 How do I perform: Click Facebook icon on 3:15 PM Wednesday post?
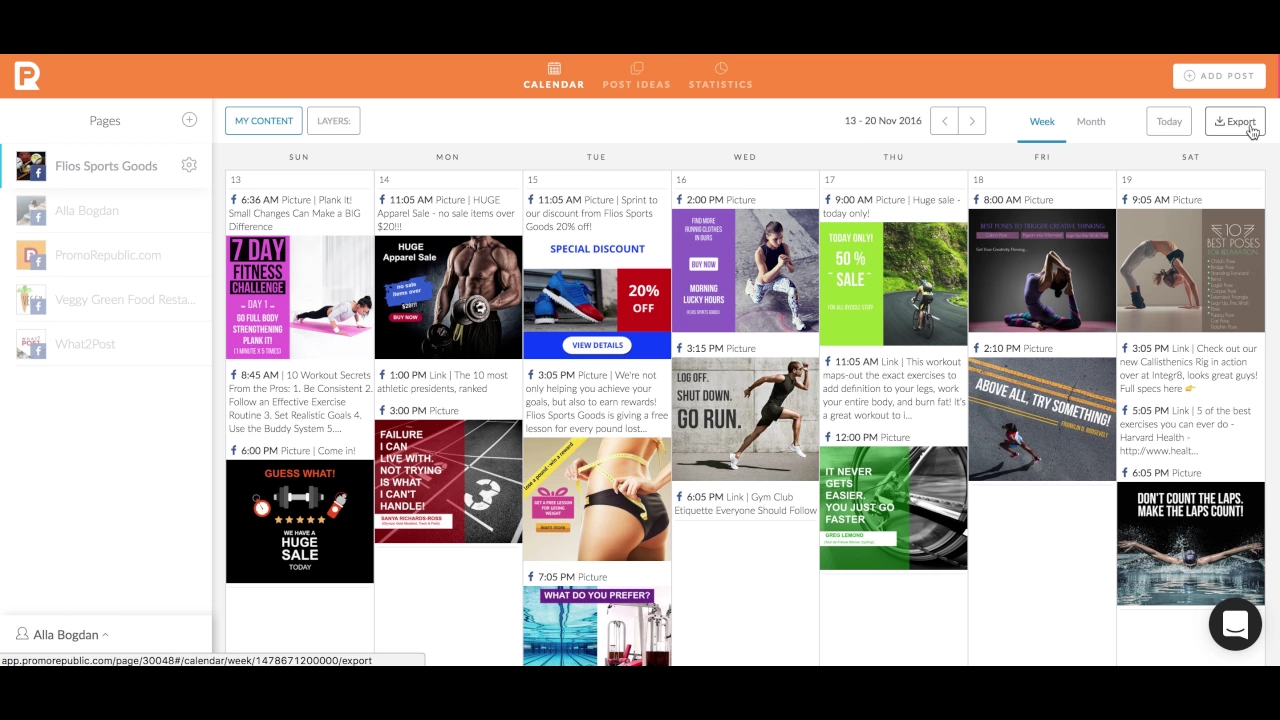pos(679,349)
